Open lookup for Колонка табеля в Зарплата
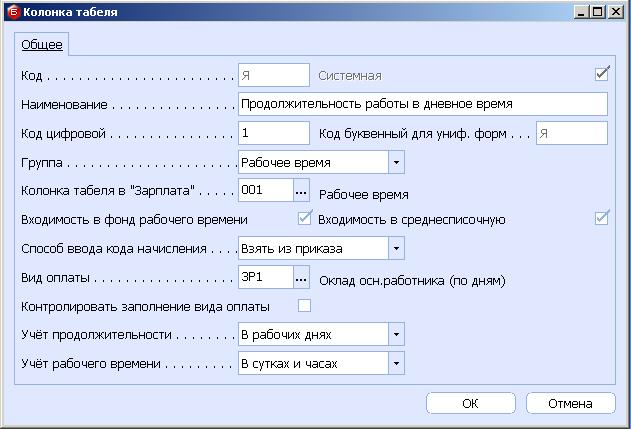631x429 pixels. pos(301,190)
